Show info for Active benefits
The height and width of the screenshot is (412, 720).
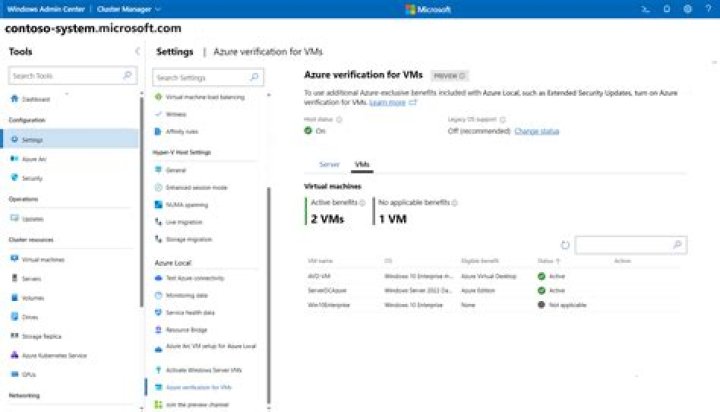[x=362, y=203]
